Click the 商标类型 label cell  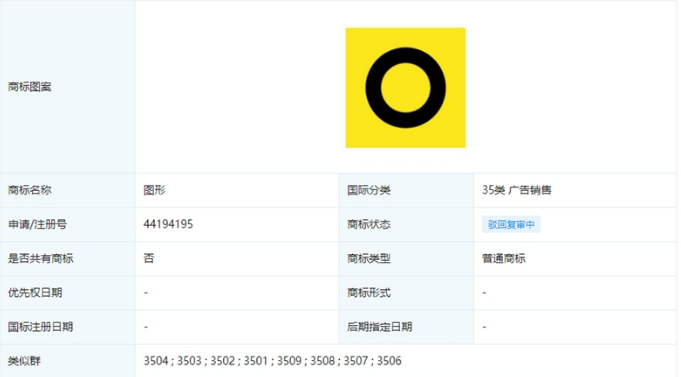[406, 258]
